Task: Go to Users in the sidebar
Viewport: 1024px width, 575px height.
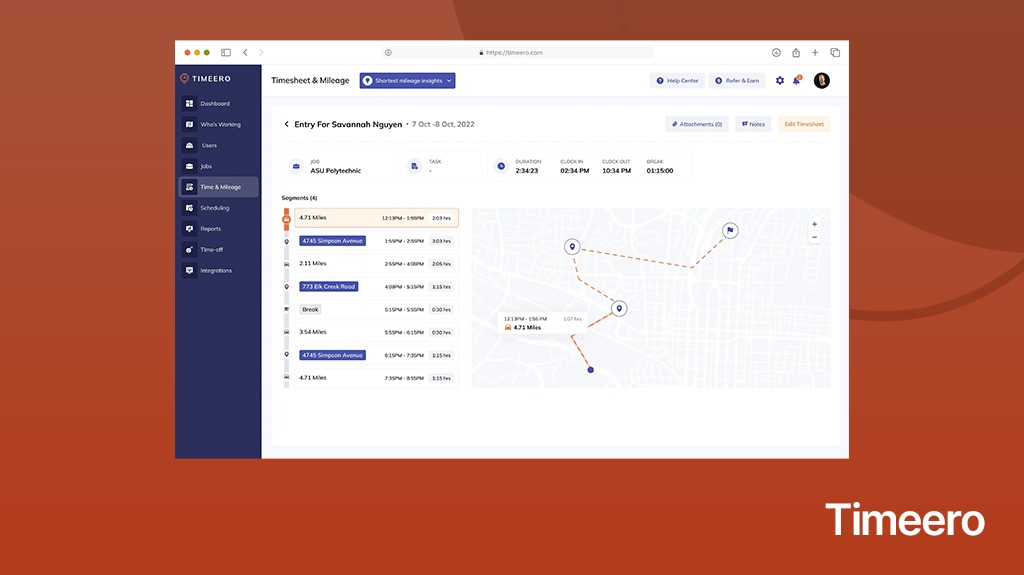Action: coord(217,145)
